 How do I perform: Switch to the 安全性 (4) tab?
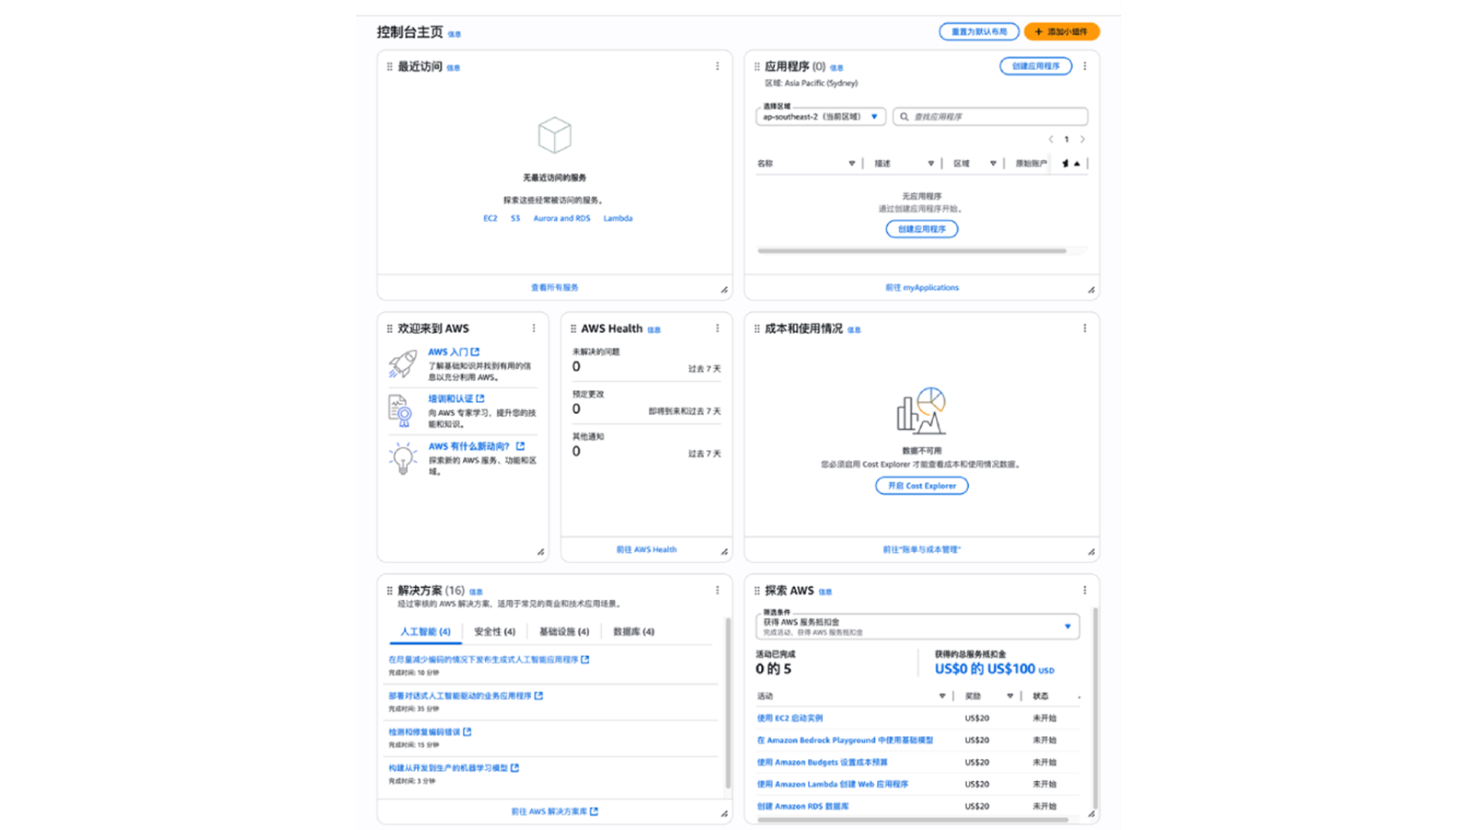[x=494, y=632]
